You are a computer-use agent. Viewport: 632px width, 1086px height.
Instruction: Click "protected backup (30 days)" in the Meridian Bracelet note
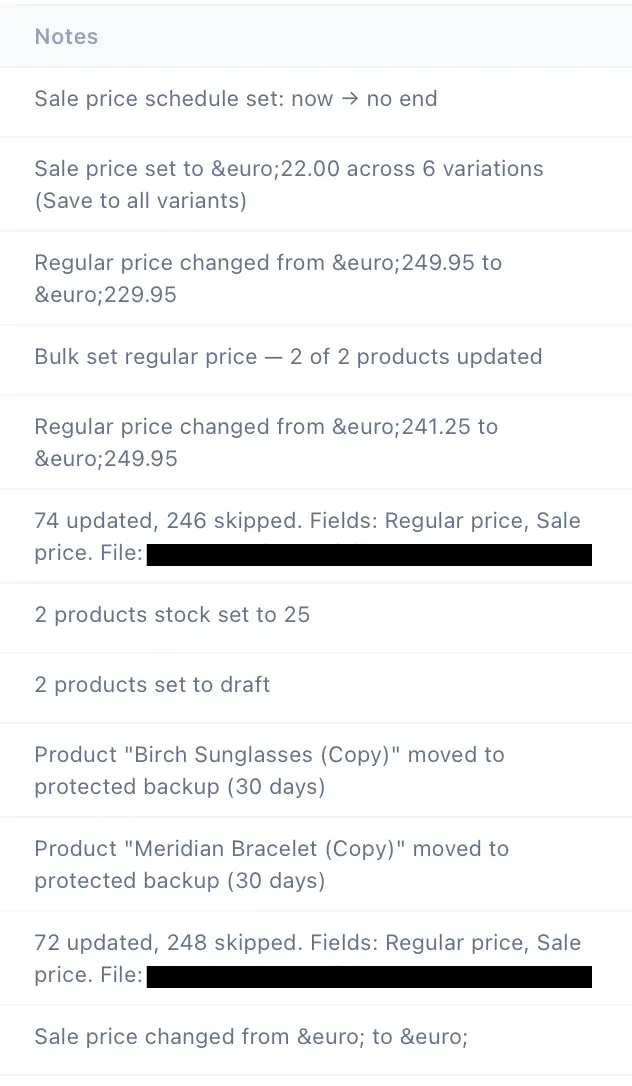tap(180, 881)
